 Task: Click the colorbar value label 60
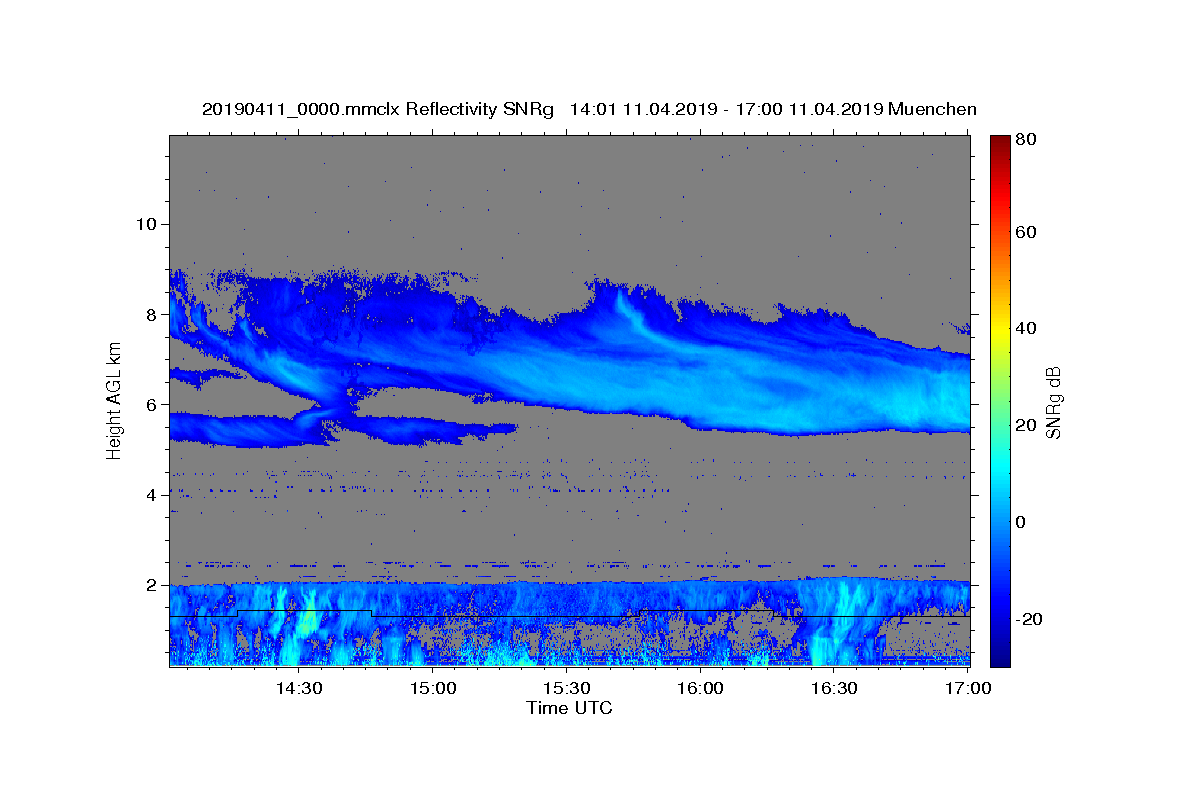[x=1026, y=232]
